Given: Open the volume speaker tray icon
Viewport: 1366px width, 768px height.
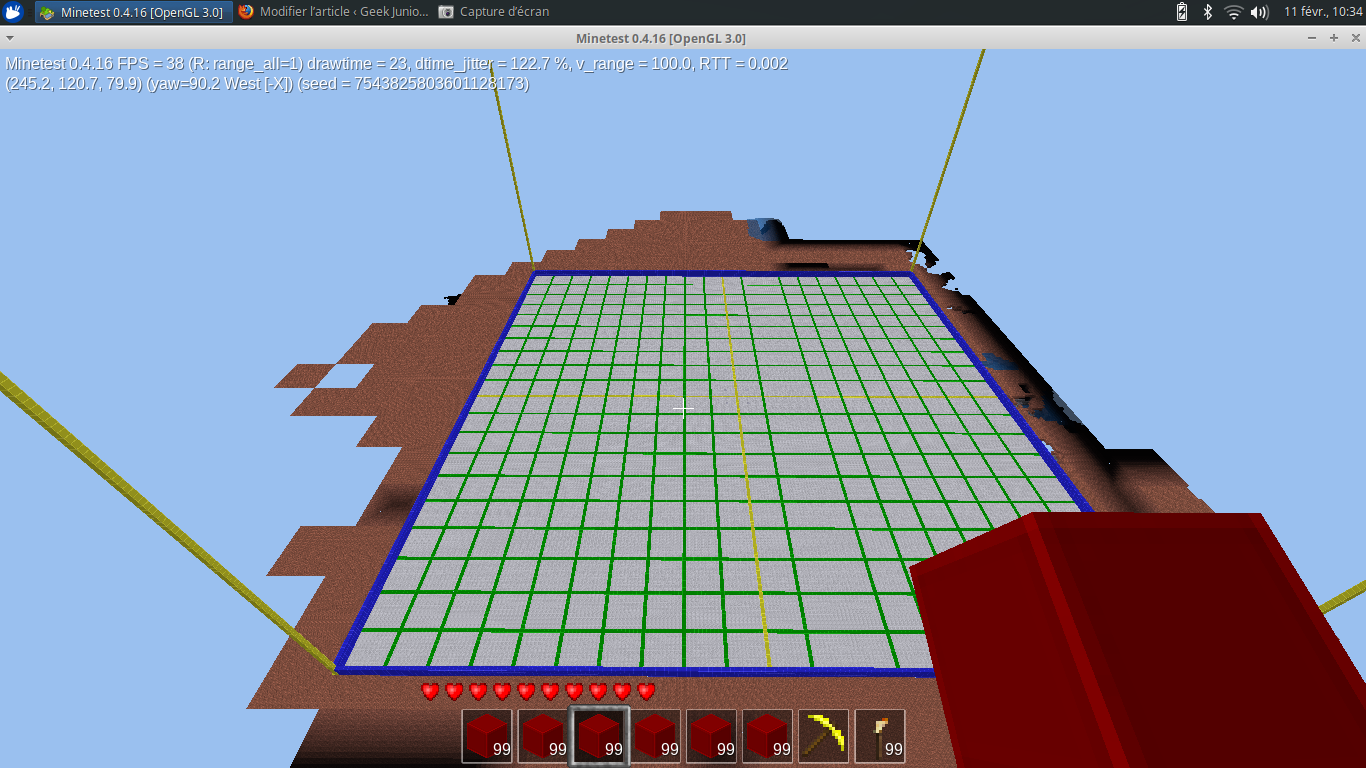Looking at the screenshot, I should (x=1260, y=12).
